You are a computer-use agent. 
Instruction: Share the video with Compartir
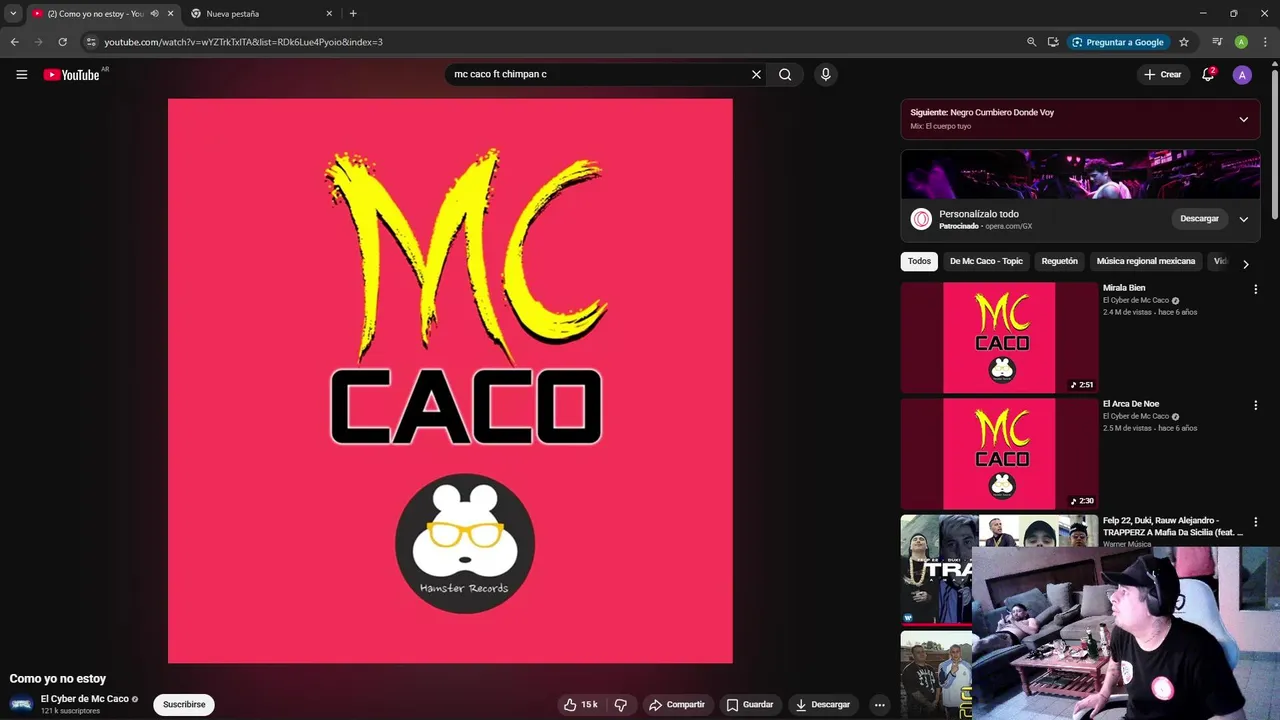pyautogui.click(x=677, y=704)
